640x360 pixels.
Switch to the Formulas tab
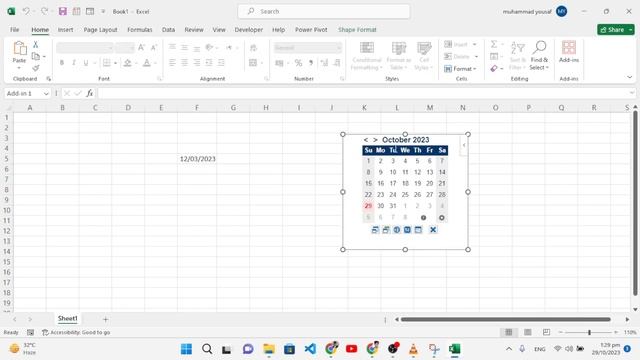coord(140,30)
